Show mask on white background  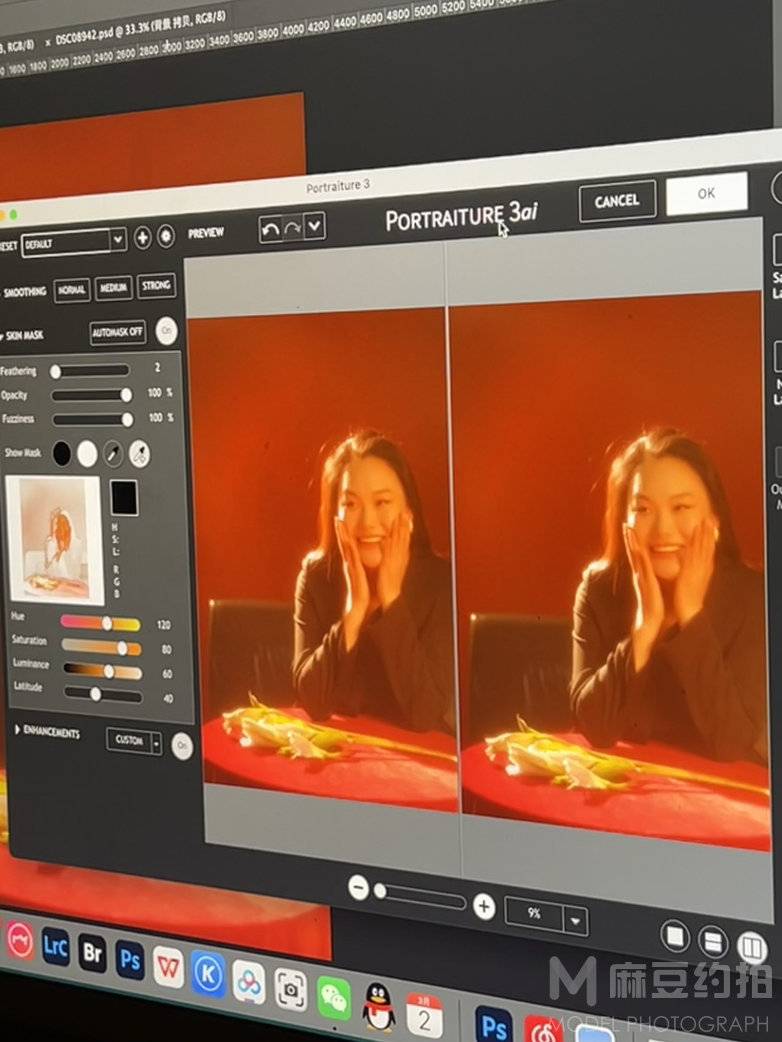tap(87, 455)
